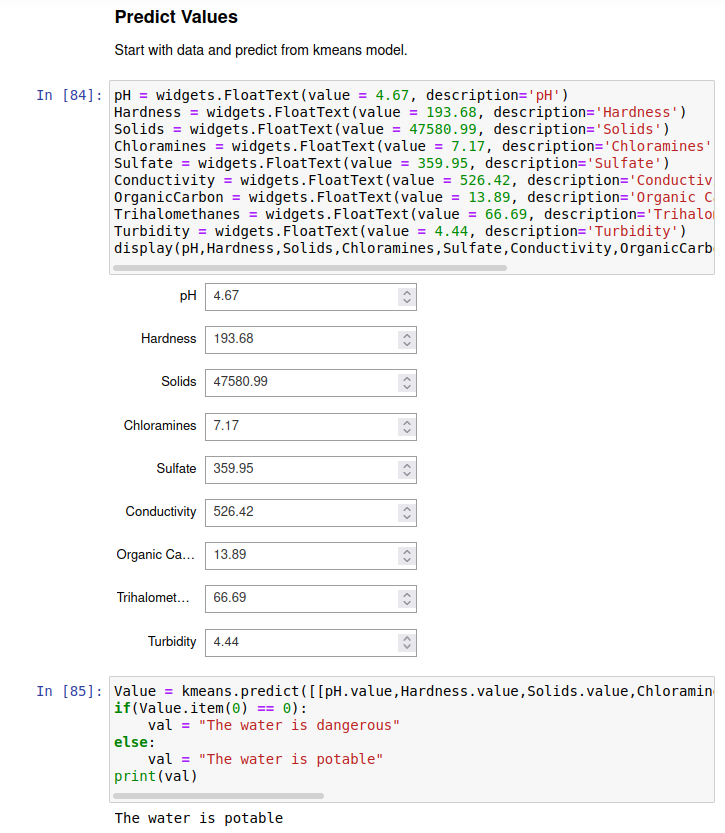Click the 'Trihalomet…' widget label
Screen dimensions: 725x833
pos(153,598)
